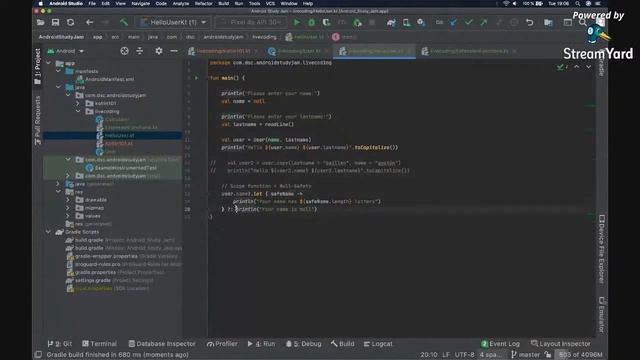Collapse the res folder node

pos(58,191)
